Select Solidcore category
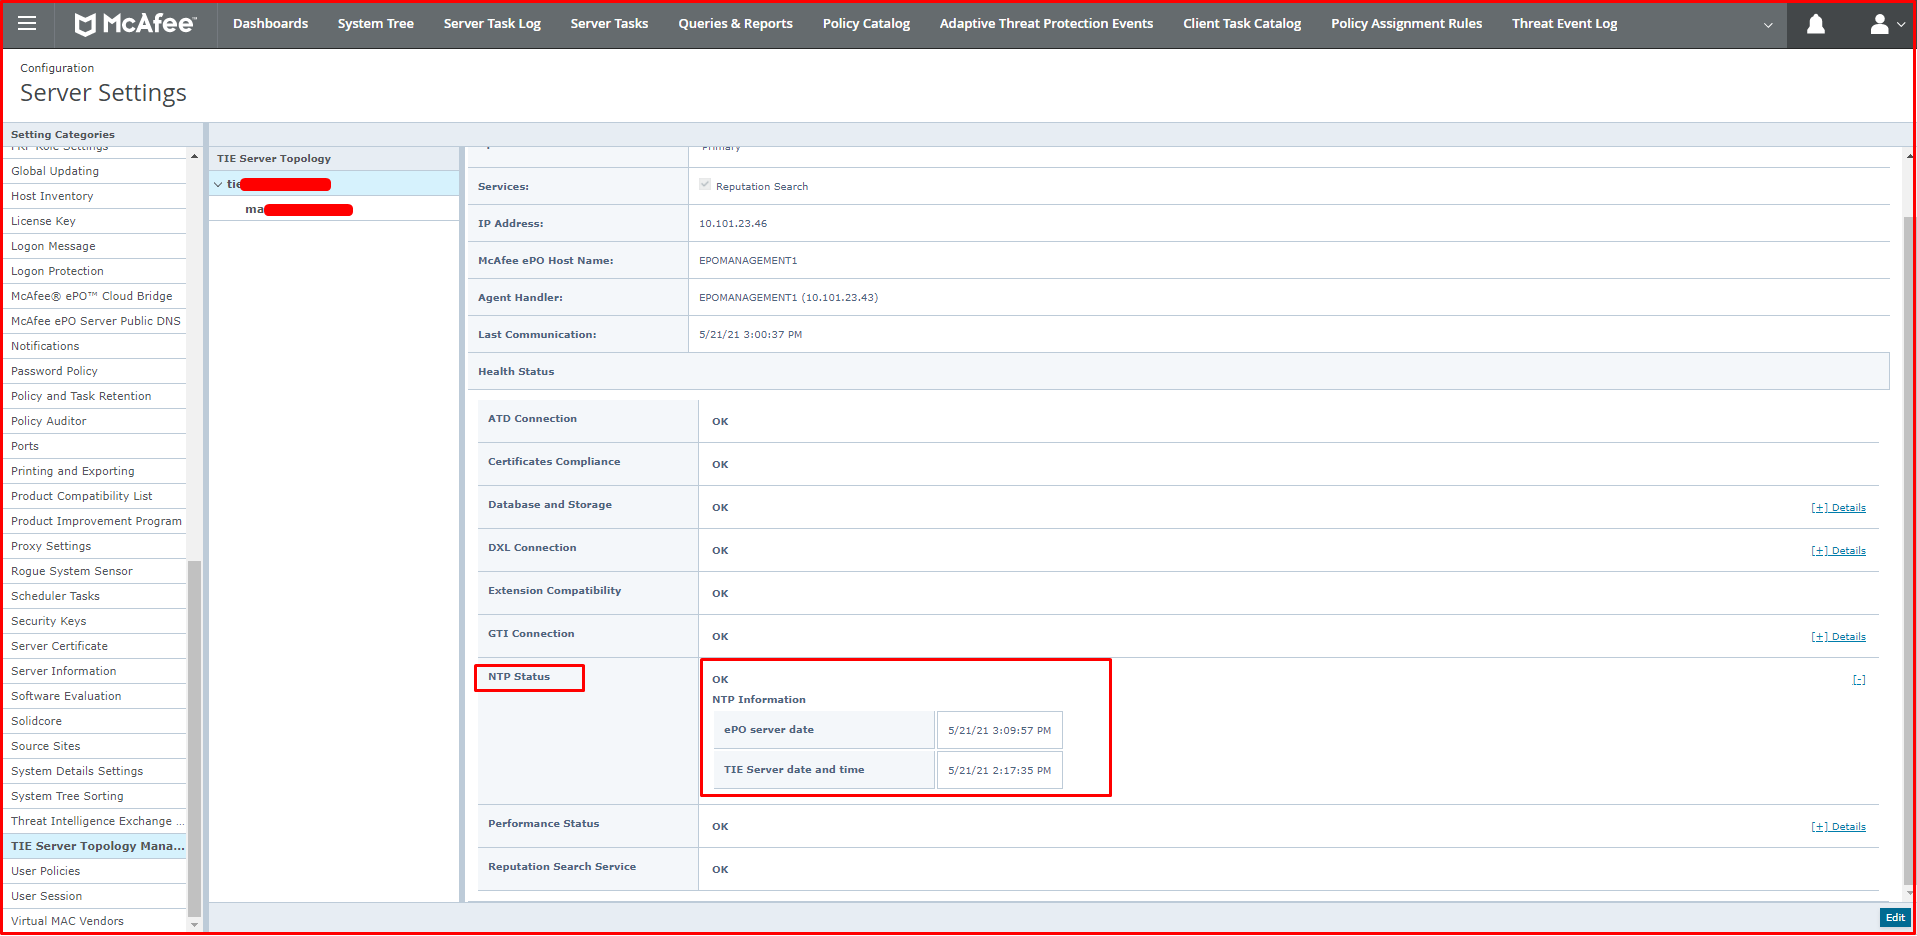Image resolution: width=1917 pixels, height=936 pixels. coord(94,721)
